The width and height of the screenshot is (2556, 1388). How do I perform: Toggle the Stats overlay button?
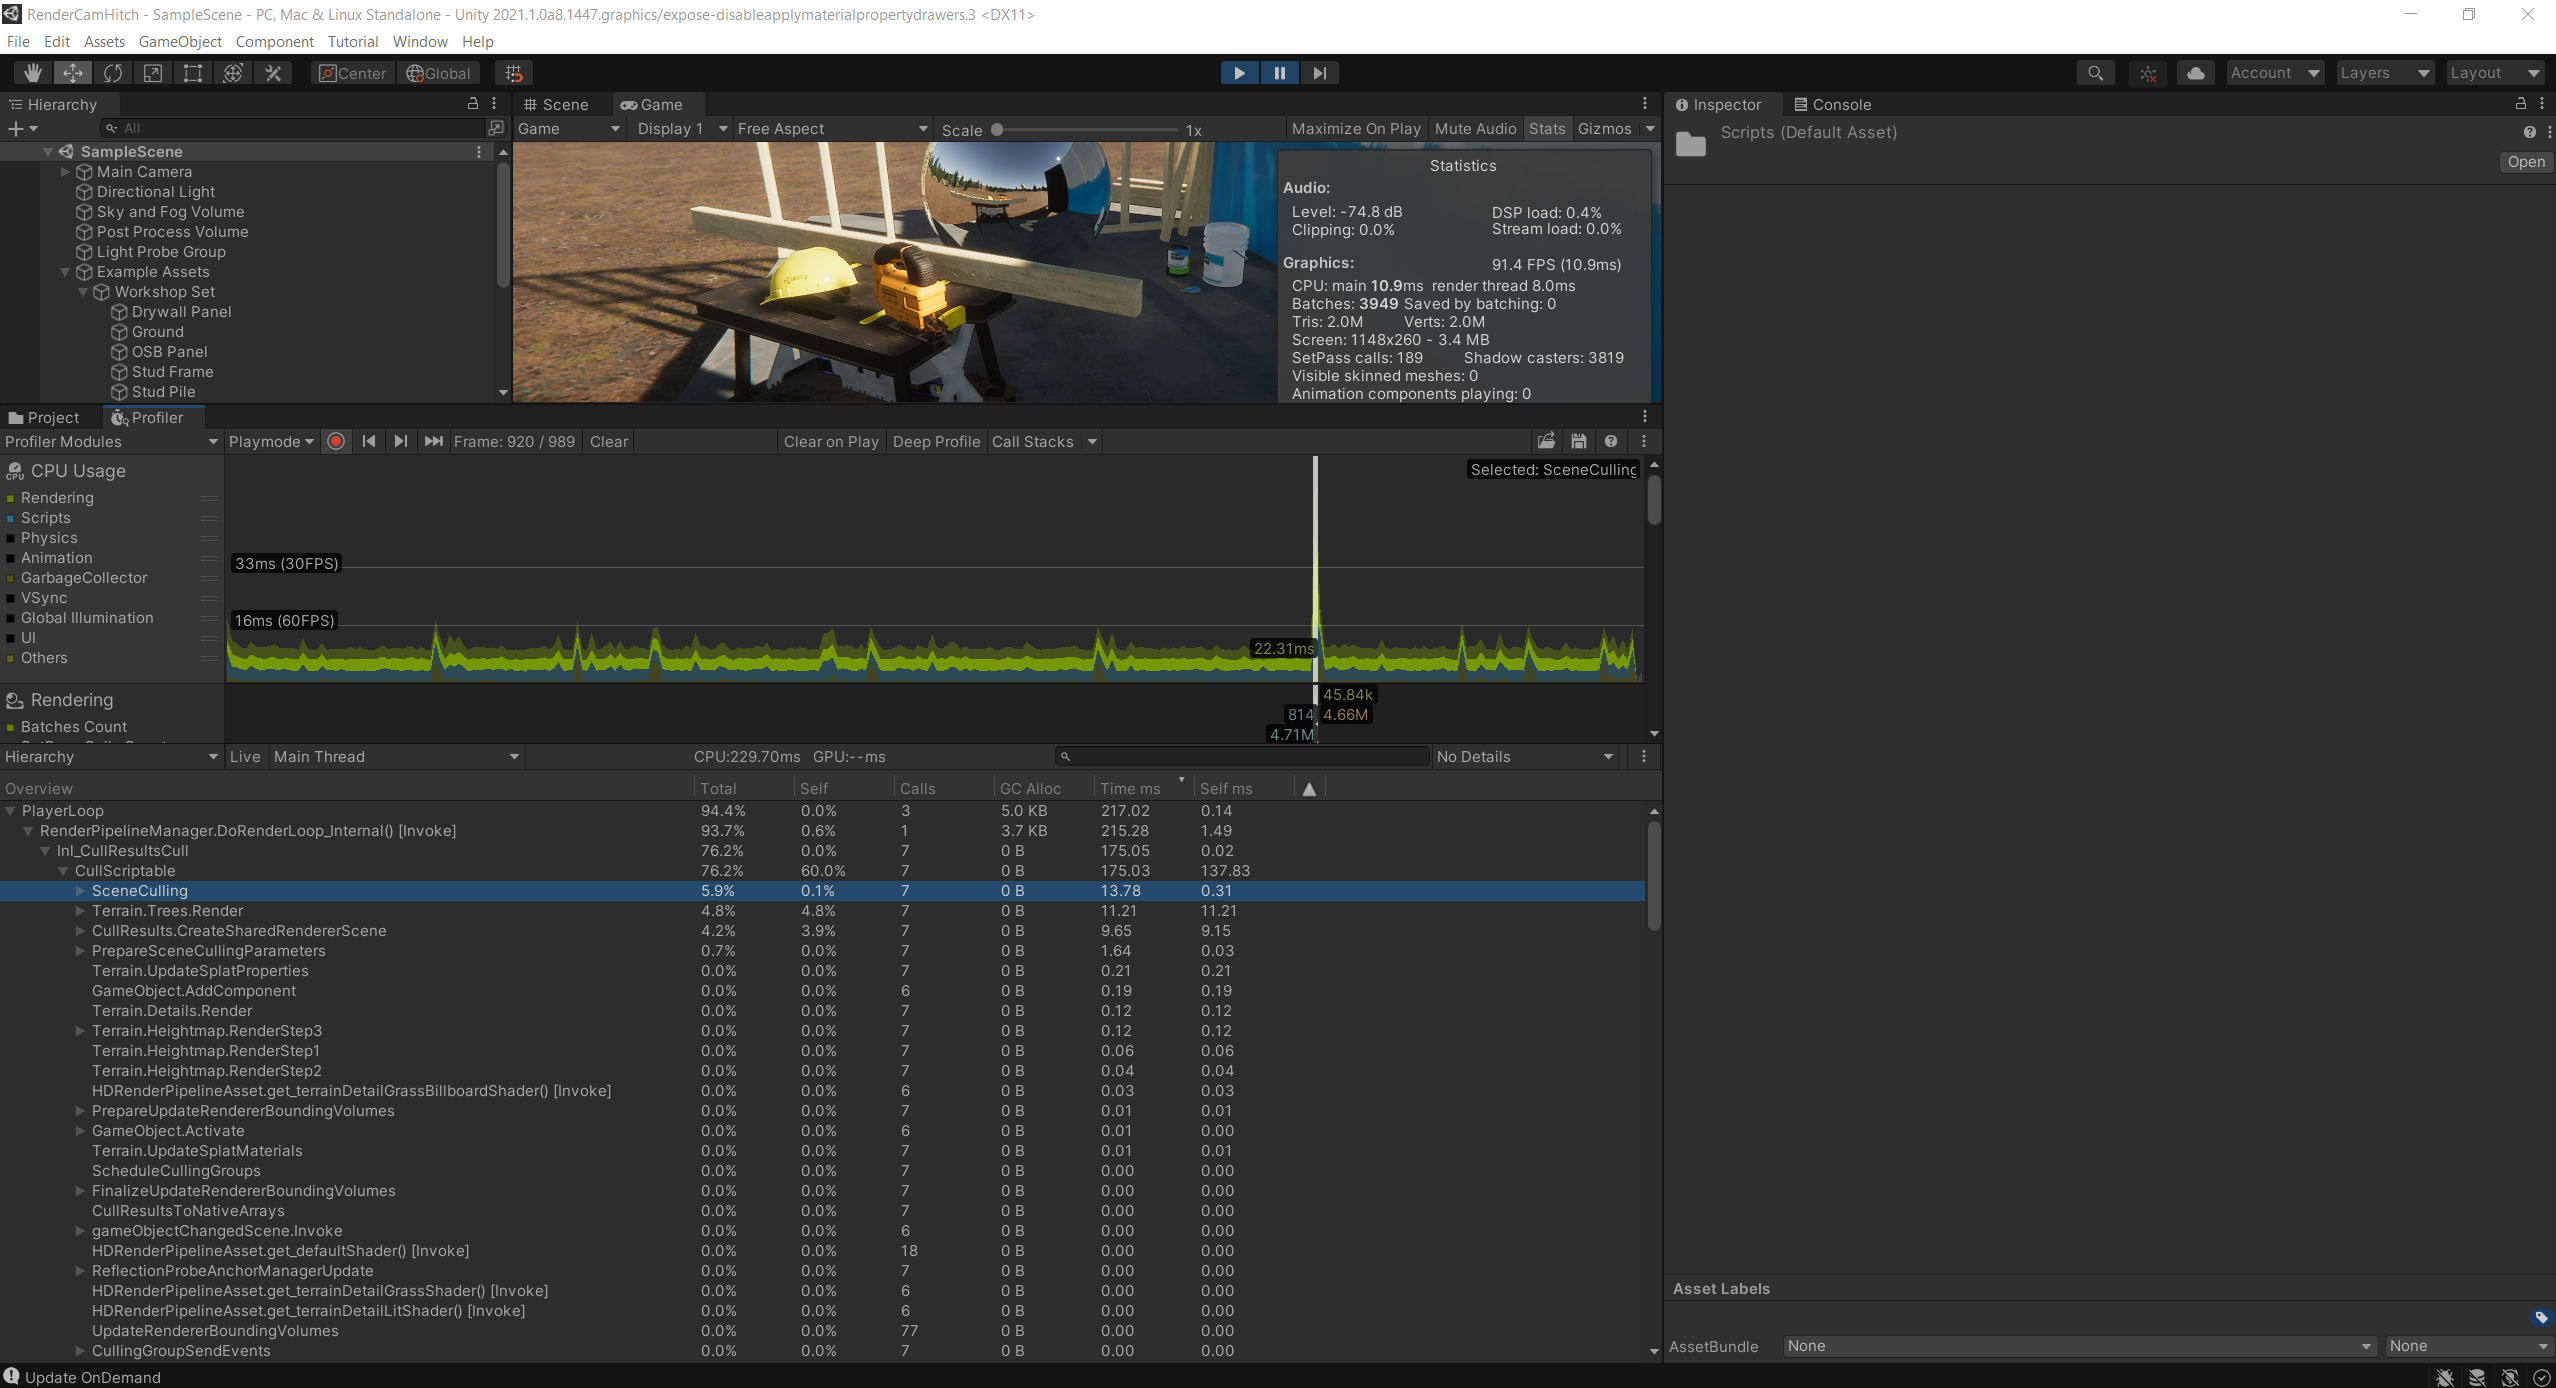pyautogui.click(x=1546, y=129)
